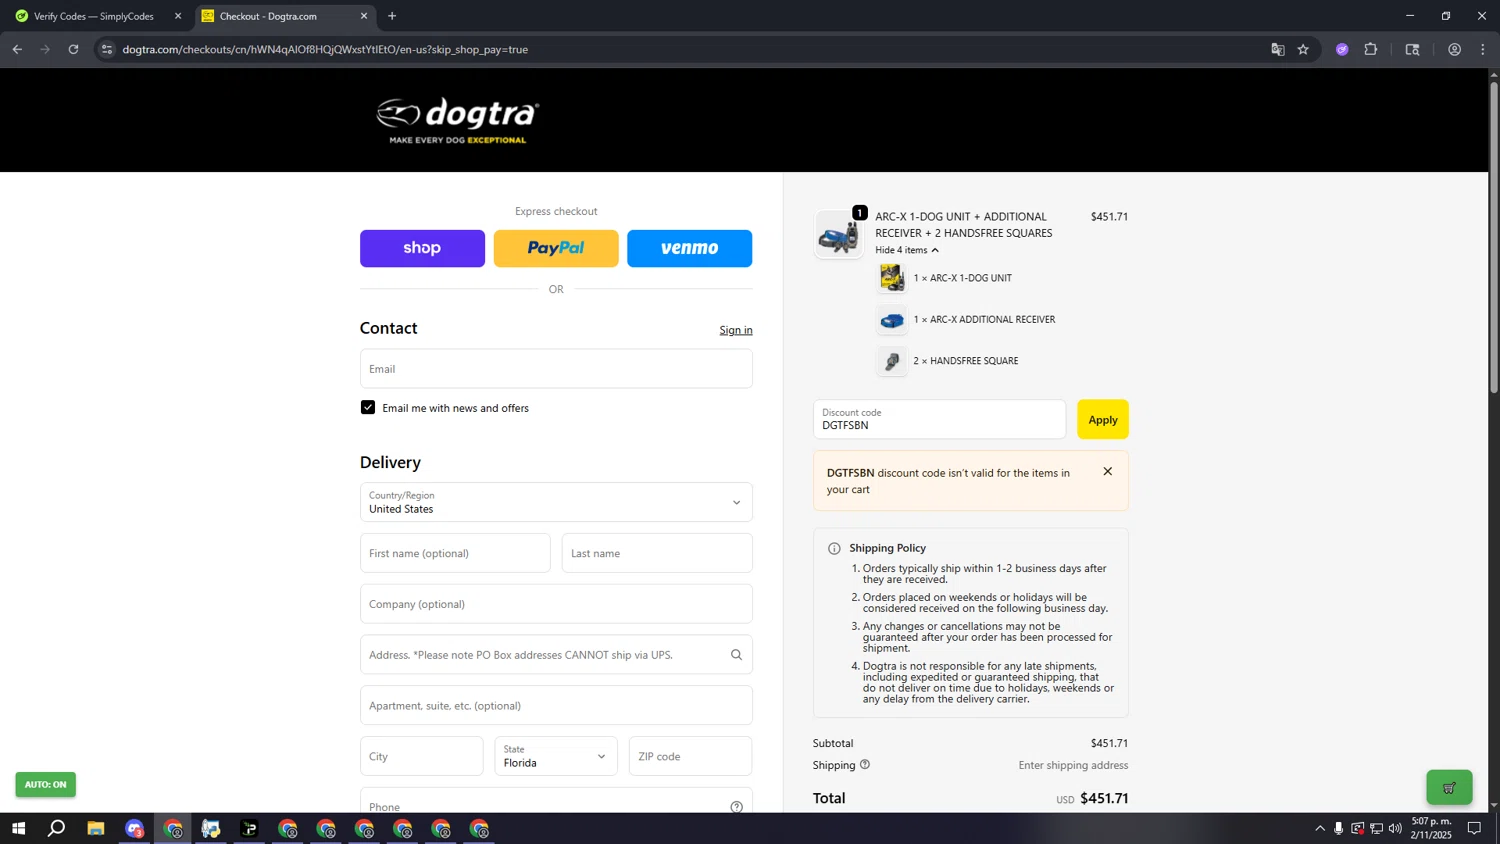Open the Chrome profile avatar menu
Image resolution: width=1500 pixels, height=844 pixels.
point(1454,49)
